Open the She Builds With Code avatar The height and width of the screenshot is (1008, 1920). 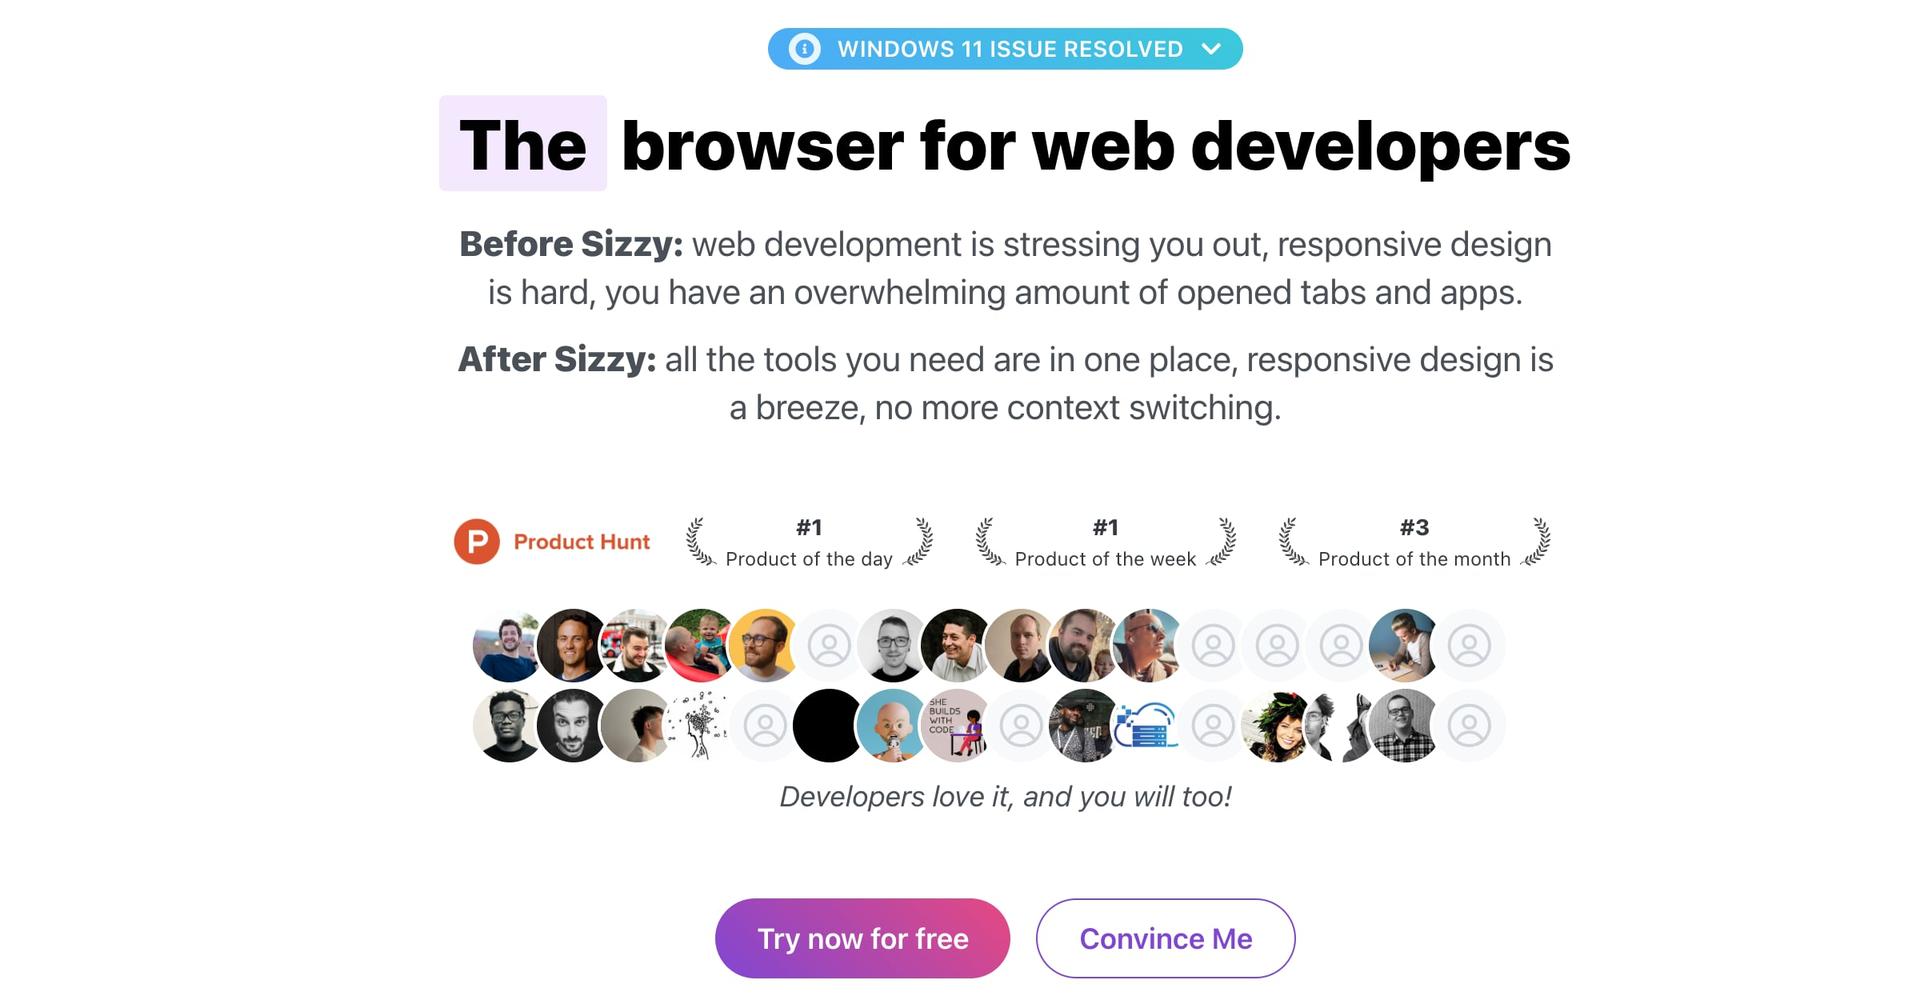[957, 726]
